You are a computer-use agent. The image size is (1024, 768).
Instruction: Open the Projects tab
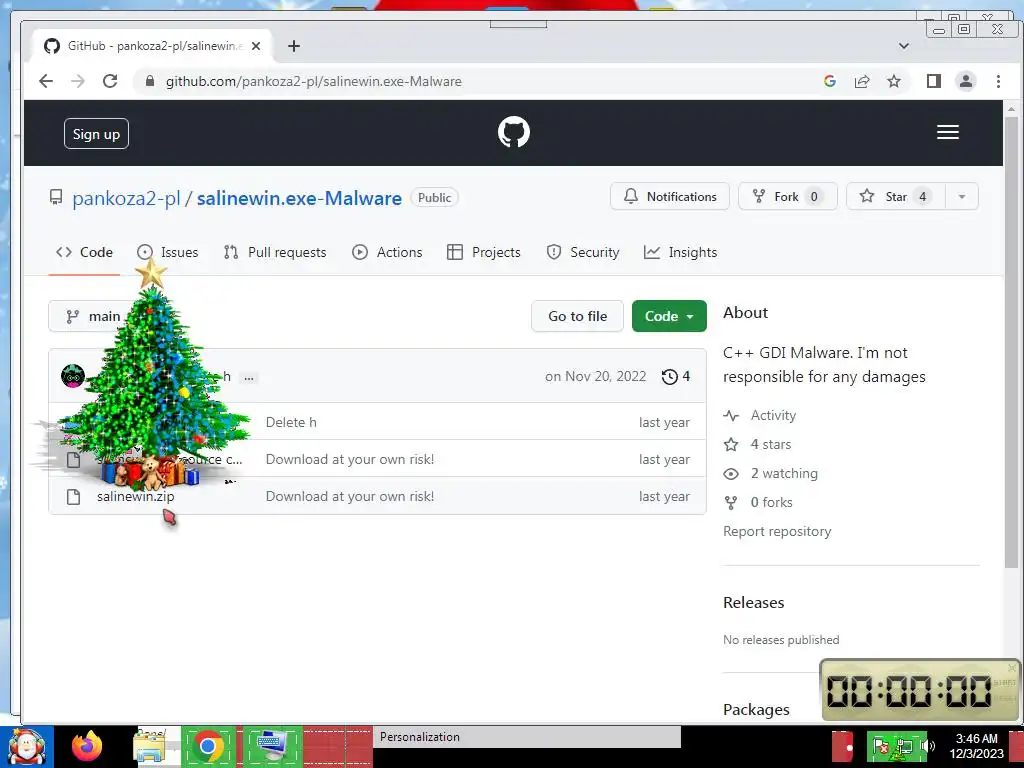(x=484, y=252)
